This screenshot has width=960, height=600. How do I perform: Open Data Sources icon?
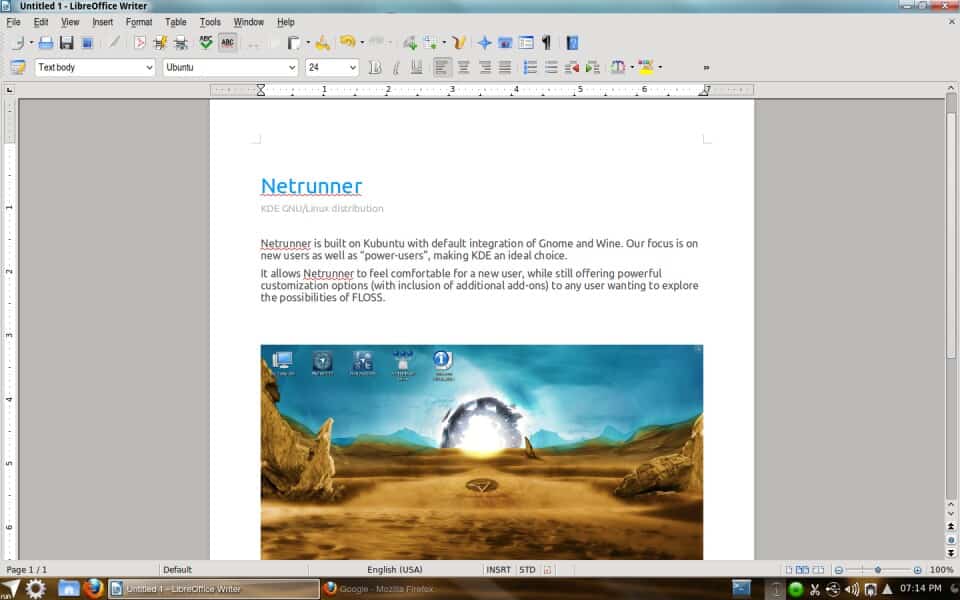click(x=526, y=43)
